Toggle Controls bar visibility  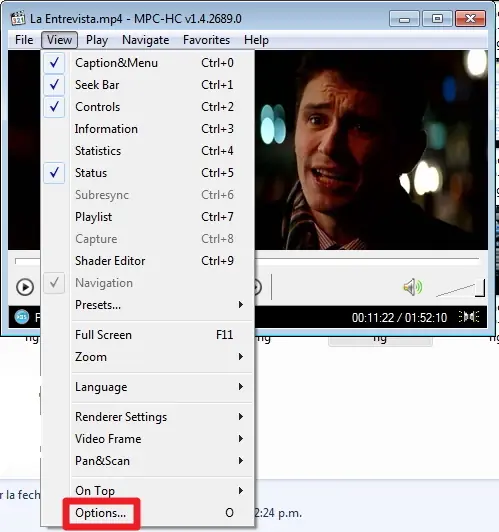149,107
